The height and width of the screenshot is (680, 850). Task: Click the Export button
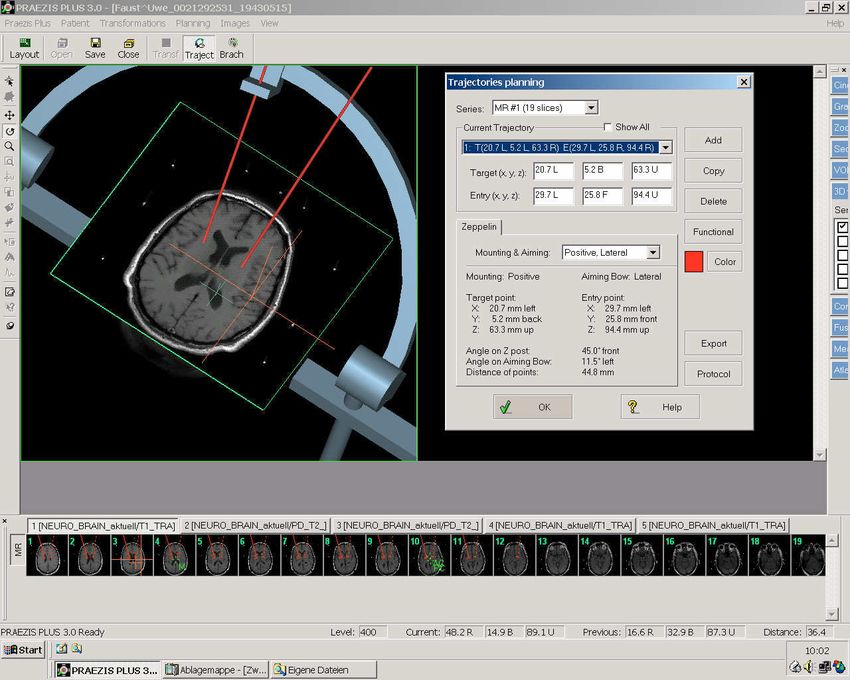tap(713, 343)
